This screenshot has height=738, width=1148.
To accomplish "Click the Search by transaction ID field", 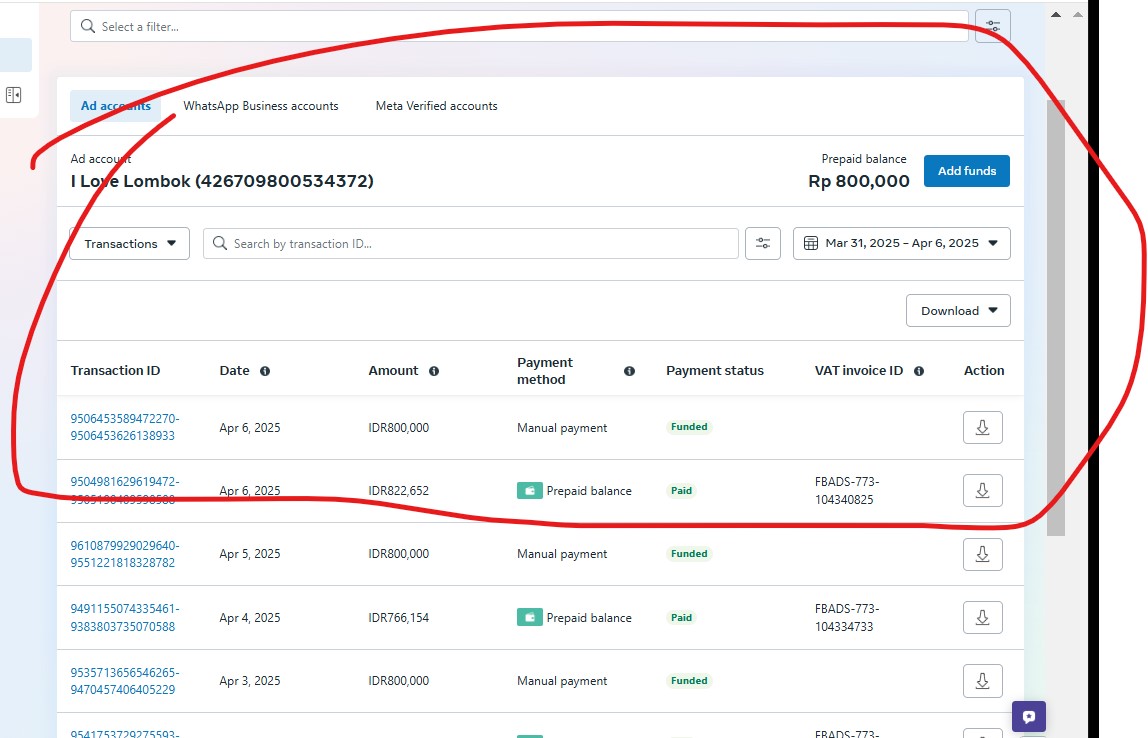I will pyautogui.click(x=470, y=243).
